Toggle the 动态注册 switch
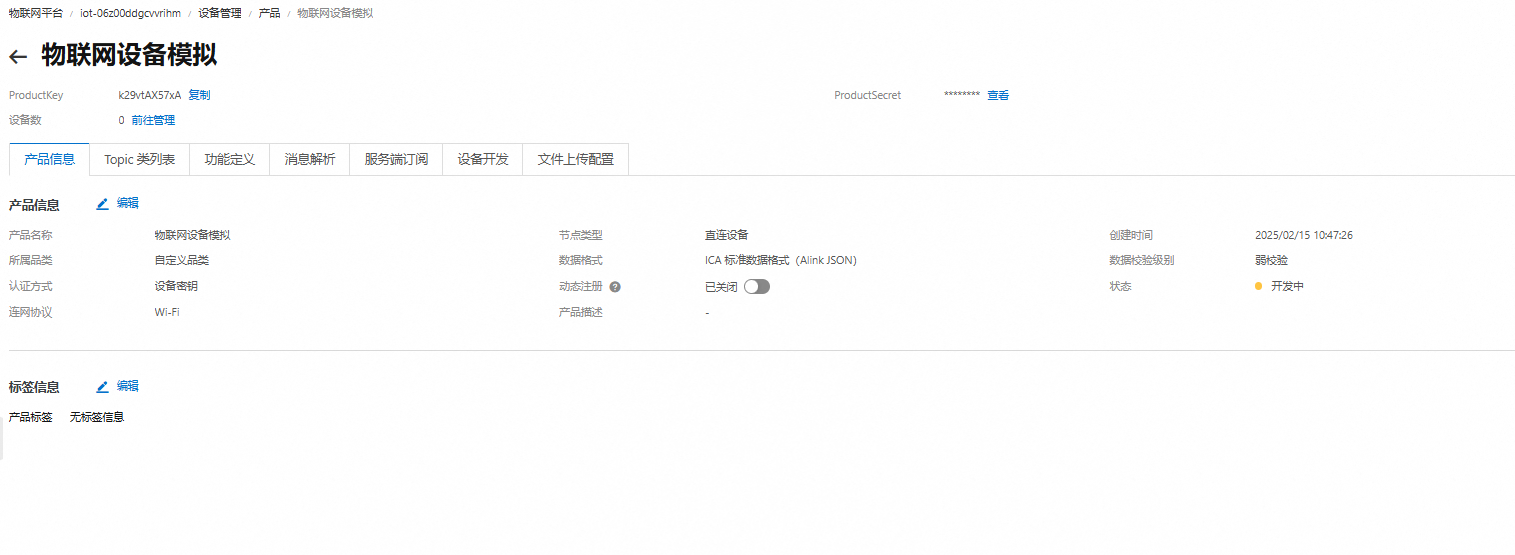The image size is (1515, 555). click(x=756, y=287)
